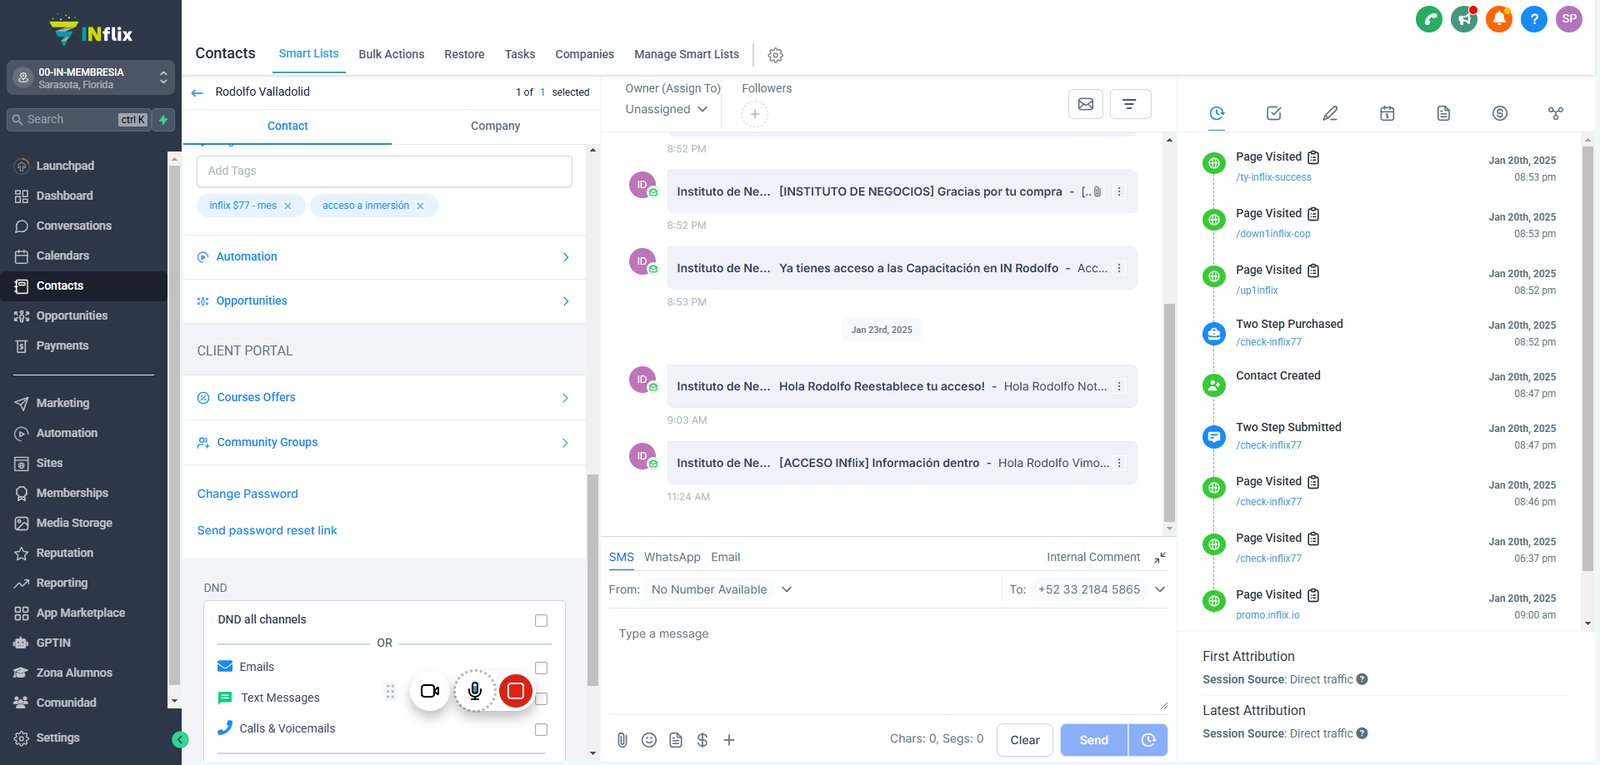Click the notifications bell icon
This screenshot has width=1600, height=765.
tap(1499, 18)
